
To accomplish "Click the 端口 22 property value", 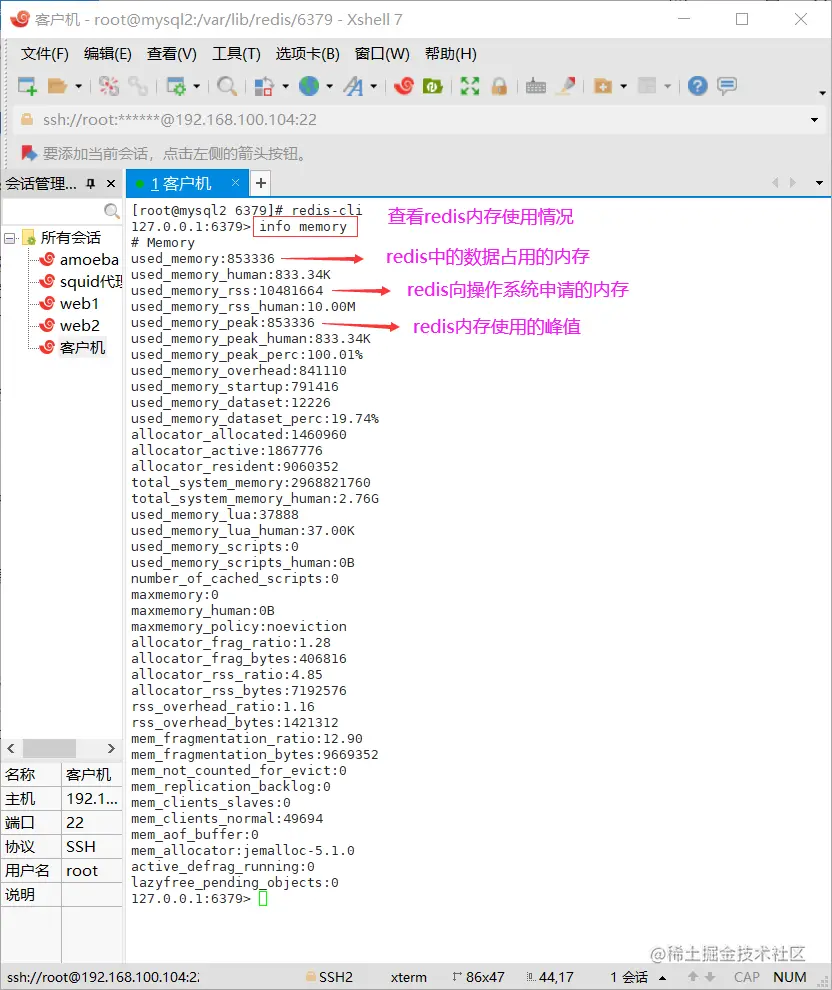I will (92, 823).
